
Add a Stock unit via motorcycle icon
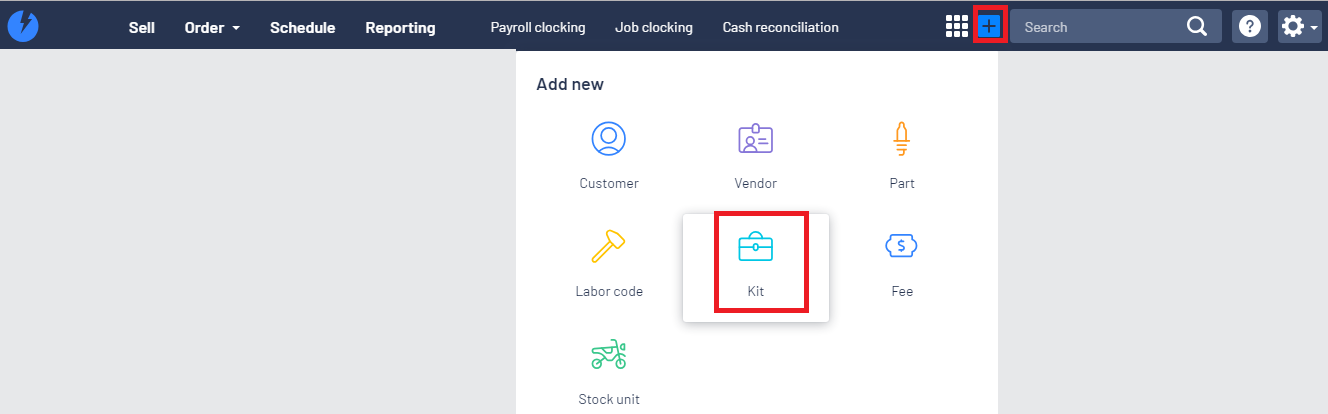tap(608, 353)
